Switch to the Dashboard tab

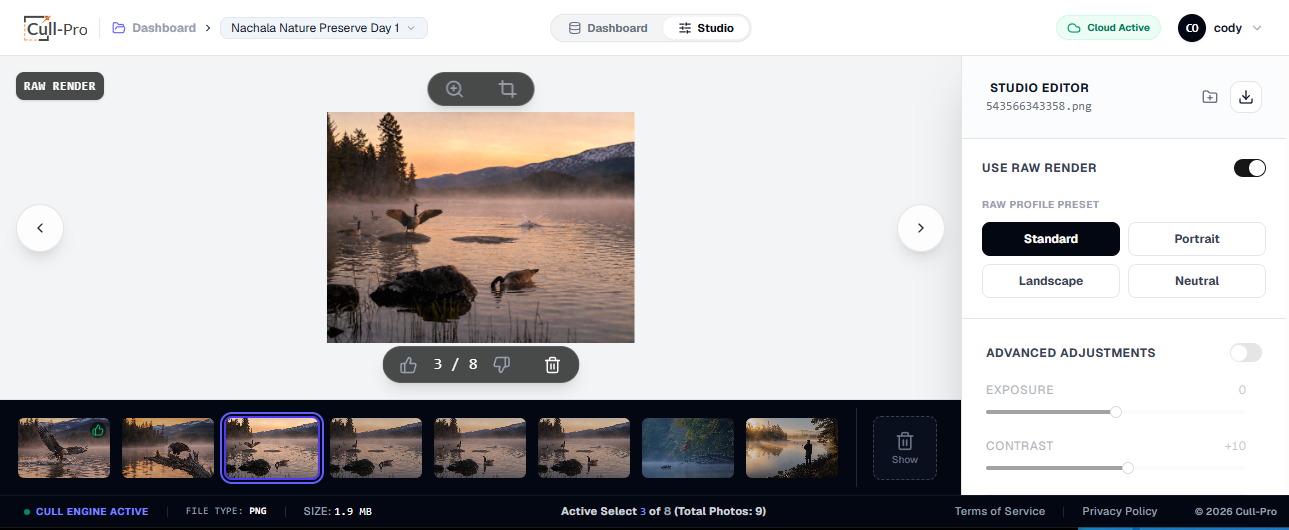(x=607, y=28)
